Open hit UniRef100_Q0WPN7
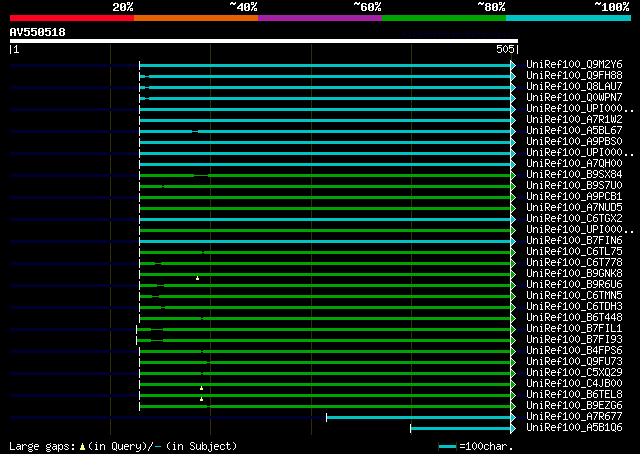640x454 pixels. click(574, 98)
